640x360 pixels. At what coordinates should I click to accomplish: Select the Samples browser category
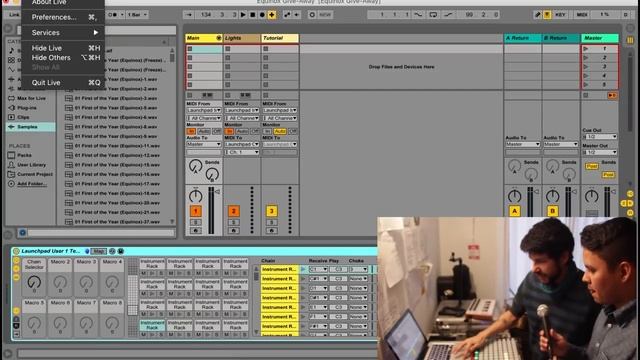click(31, 127)
